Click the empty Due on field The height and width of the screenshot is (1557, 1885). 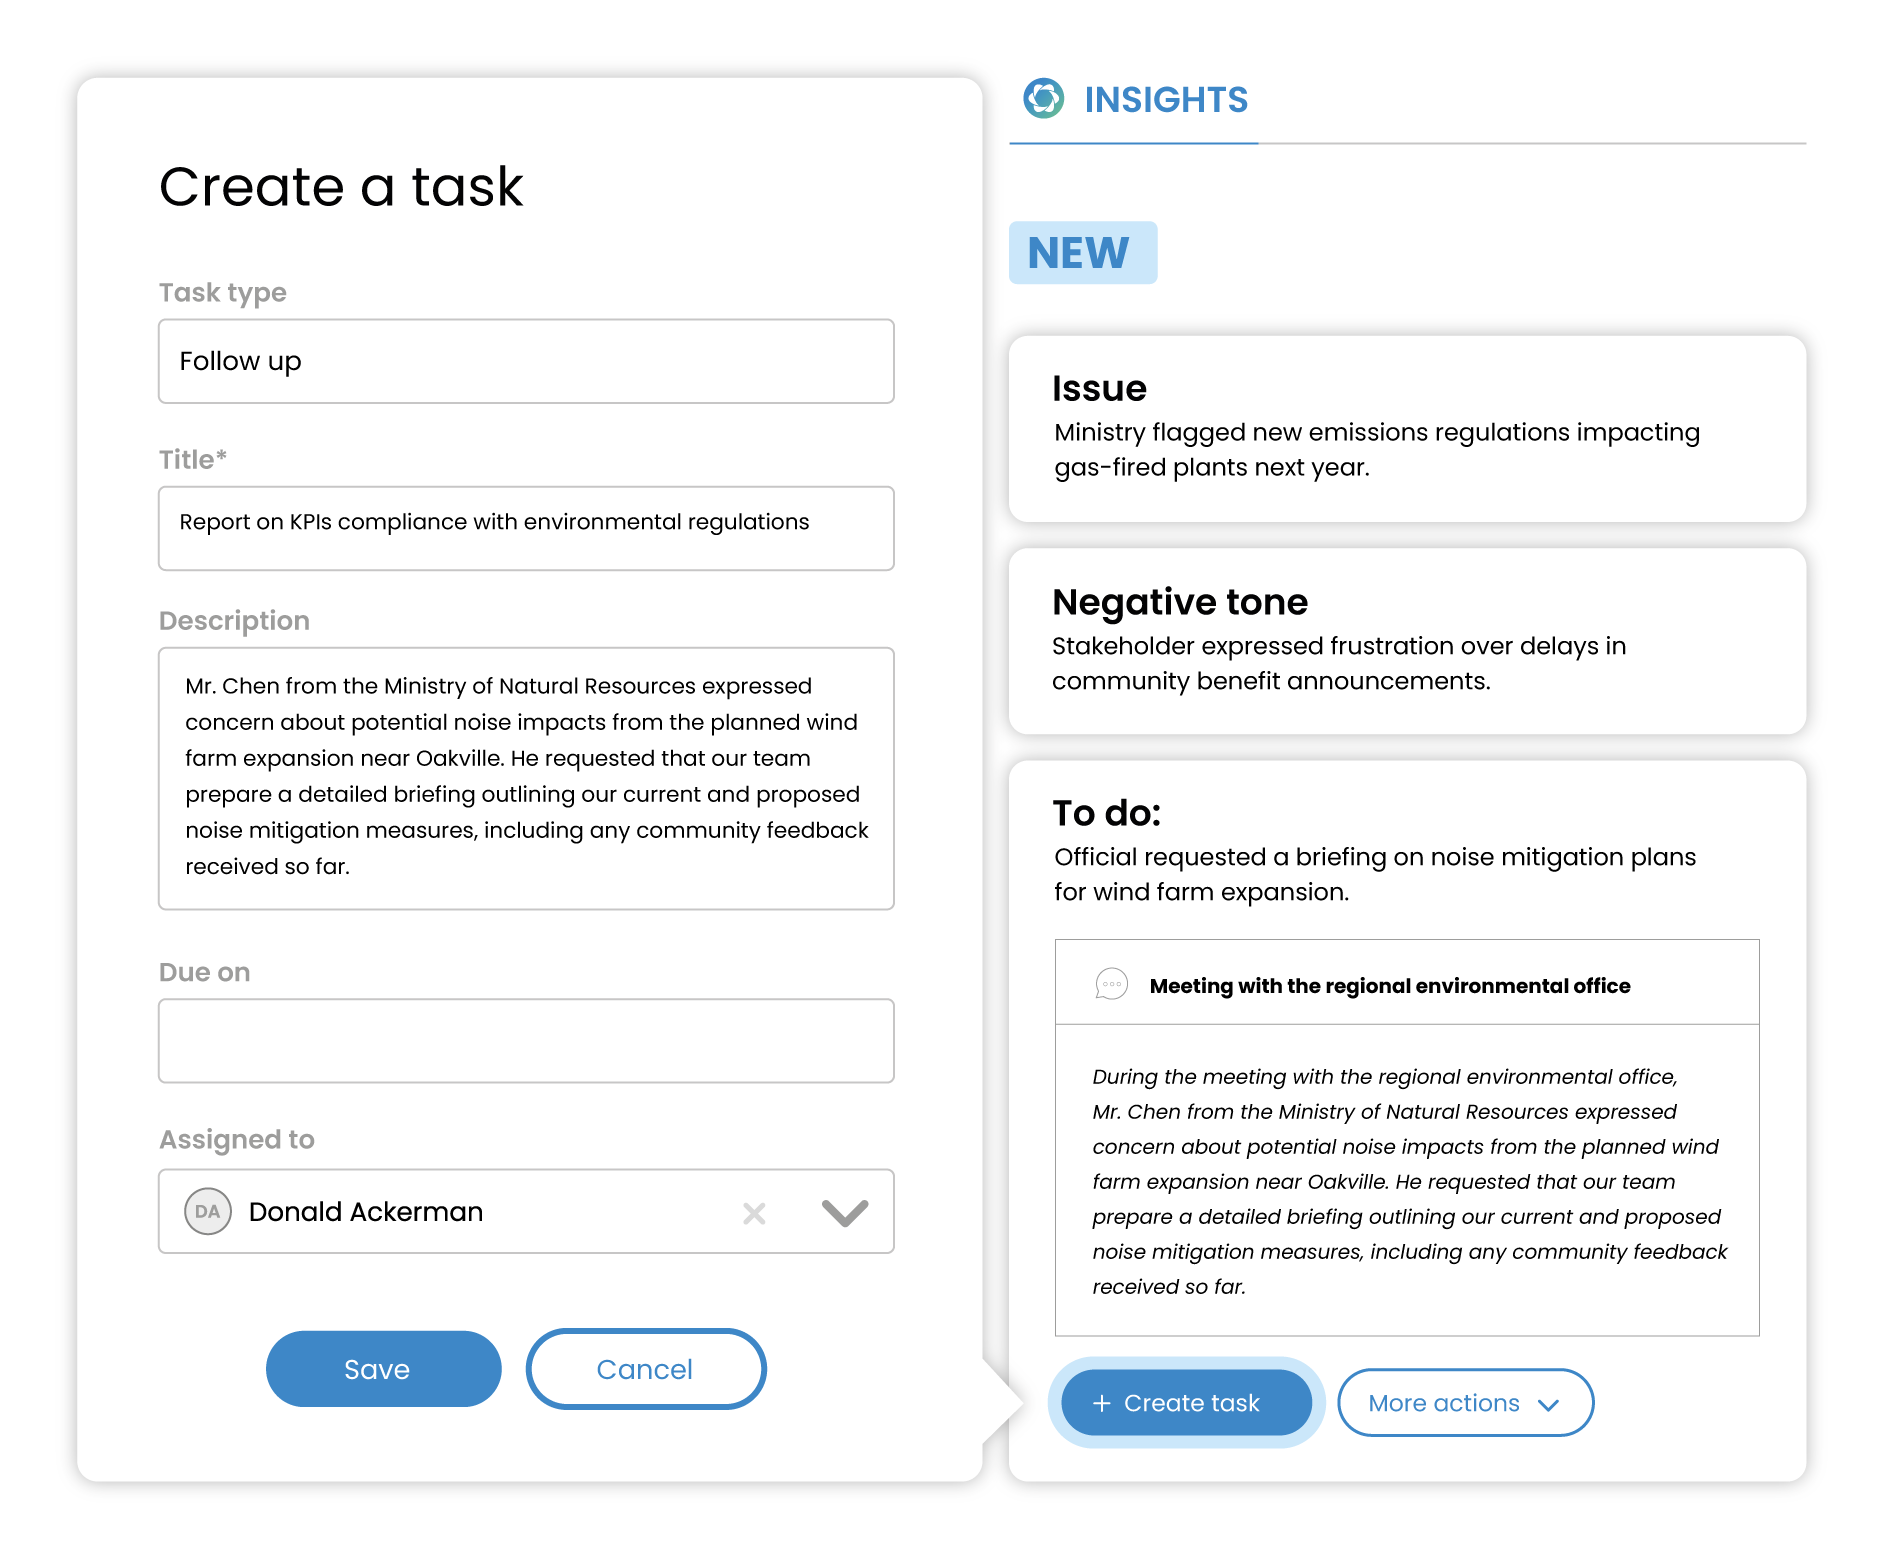tap(526, 1040)
